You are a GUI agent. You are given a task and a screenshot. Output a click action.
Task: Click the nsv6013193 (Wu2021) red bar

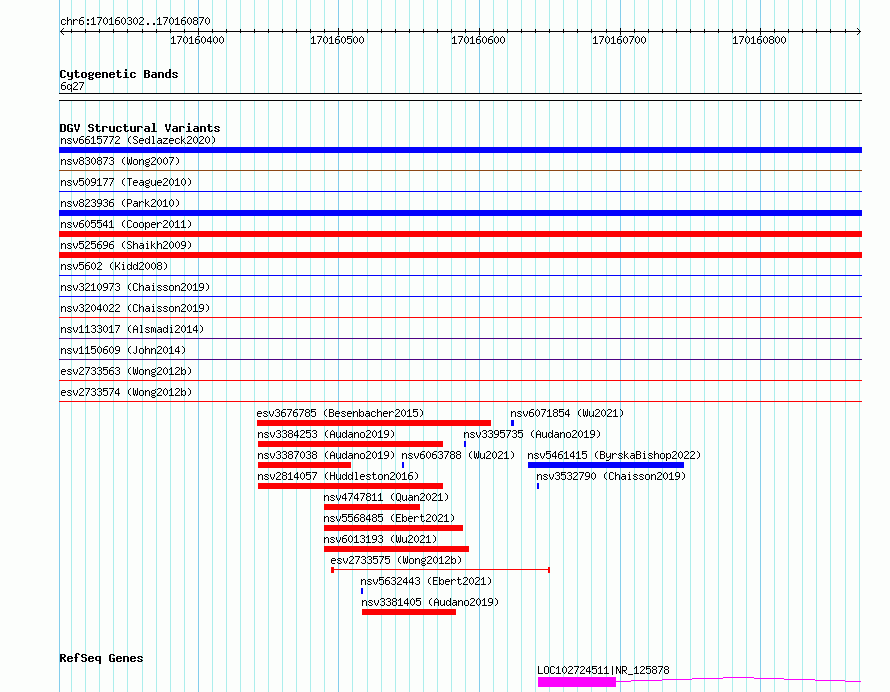(396, 549)
